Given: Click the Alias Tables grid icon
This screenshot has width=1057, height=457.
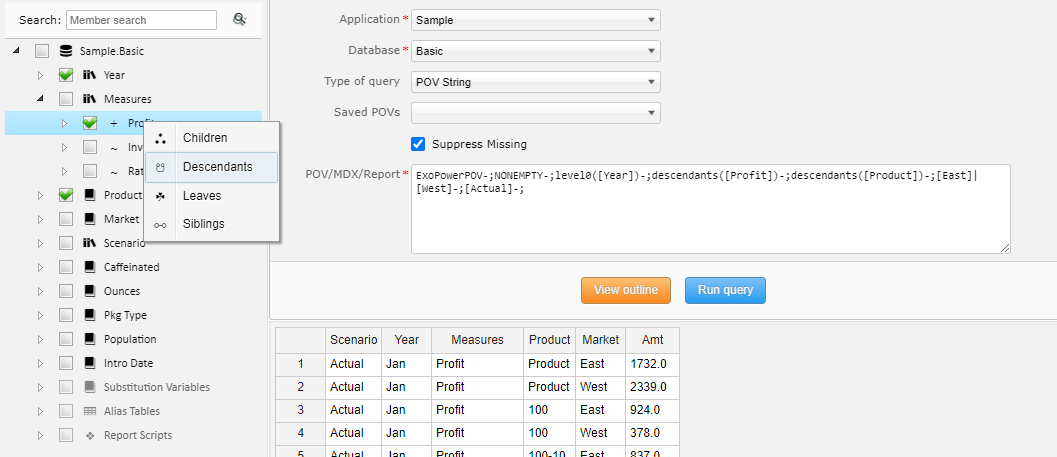Looking at the screenshot, I should (90, 411).
